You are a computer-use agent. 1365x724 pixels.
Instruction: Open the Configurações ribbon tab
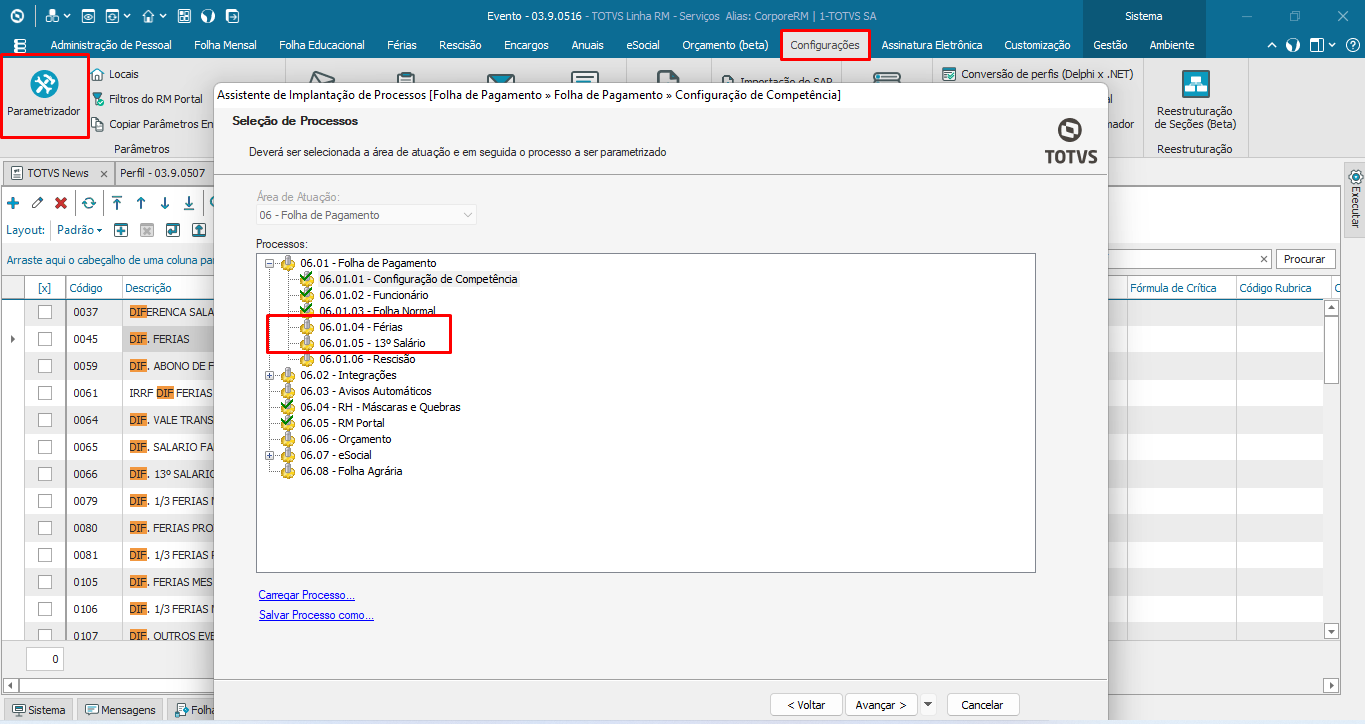[x=825, y=45]
